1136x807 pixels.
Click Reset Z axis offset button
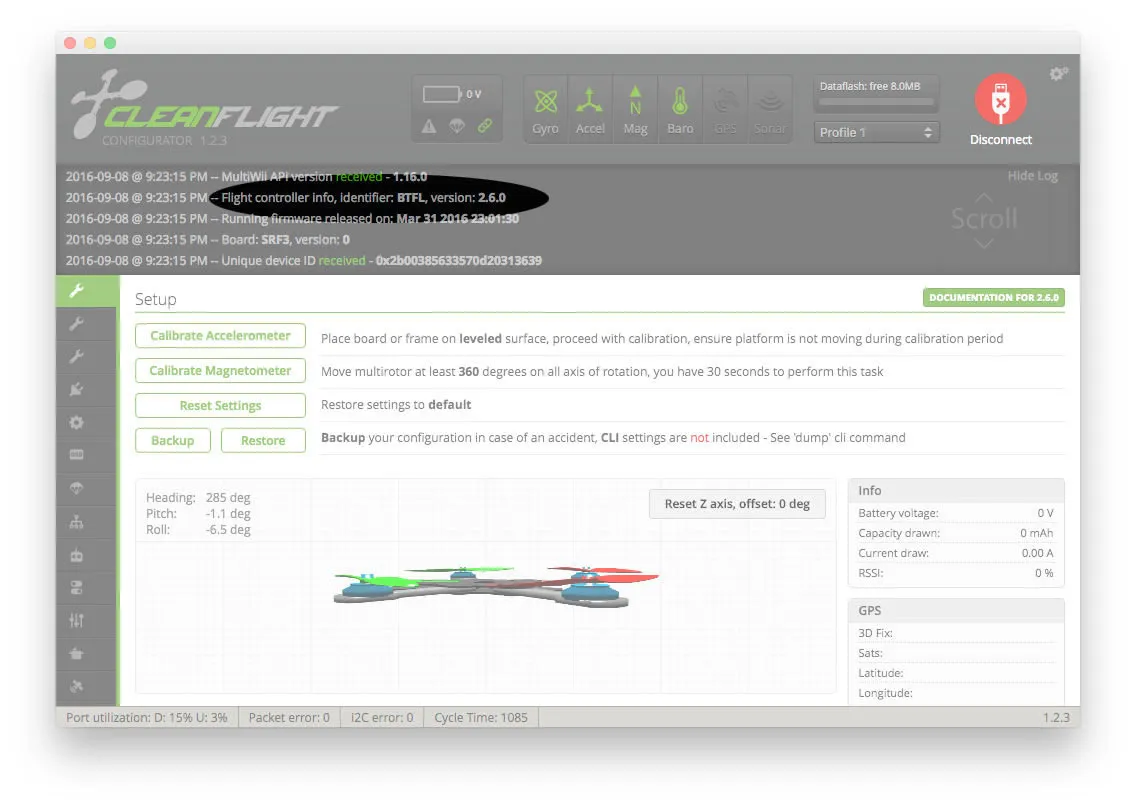tap(737, 504)
